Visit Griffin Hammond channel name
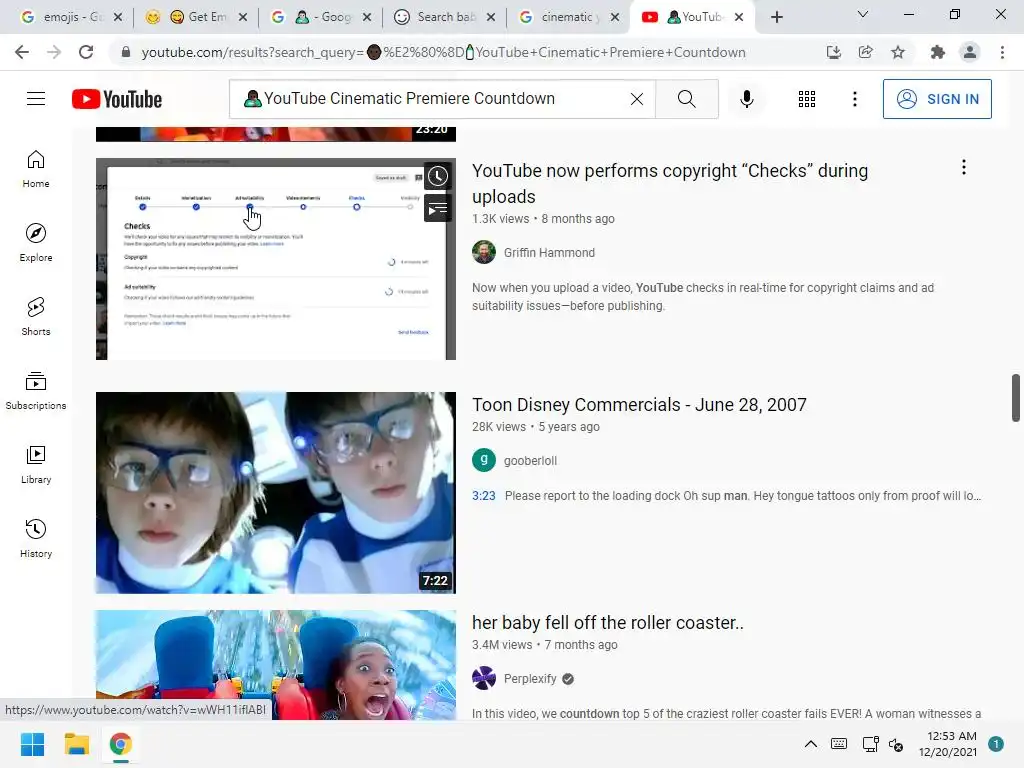 (x=549, y=253)
